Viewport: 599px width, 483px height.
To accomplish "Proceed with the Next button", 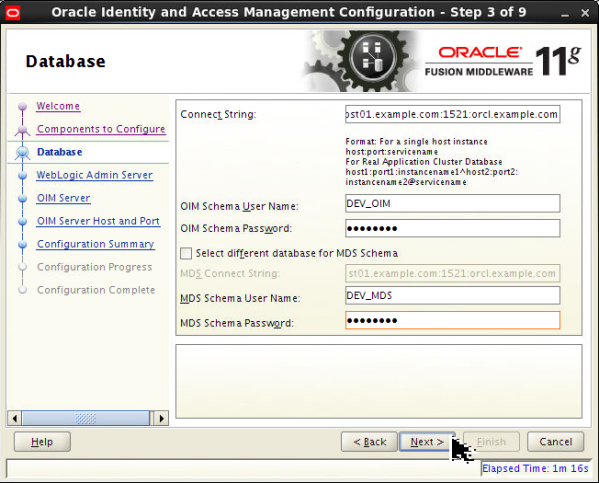I will [x=427, y=442].
